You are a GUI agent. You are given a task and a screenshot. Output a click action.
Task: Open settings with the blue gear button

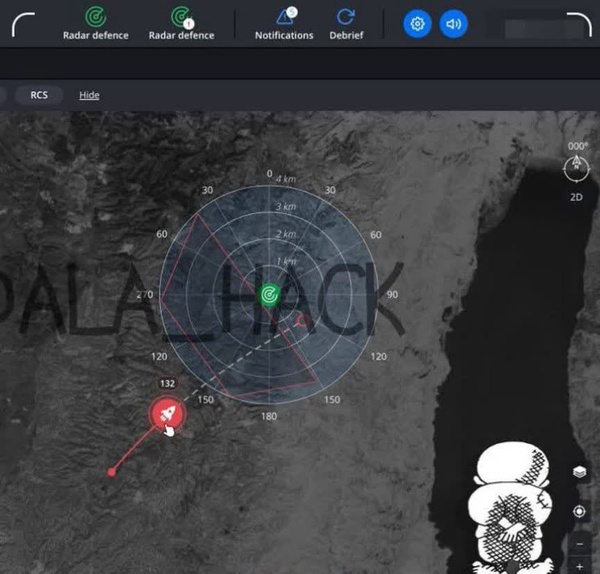click(x=417, y=24)
